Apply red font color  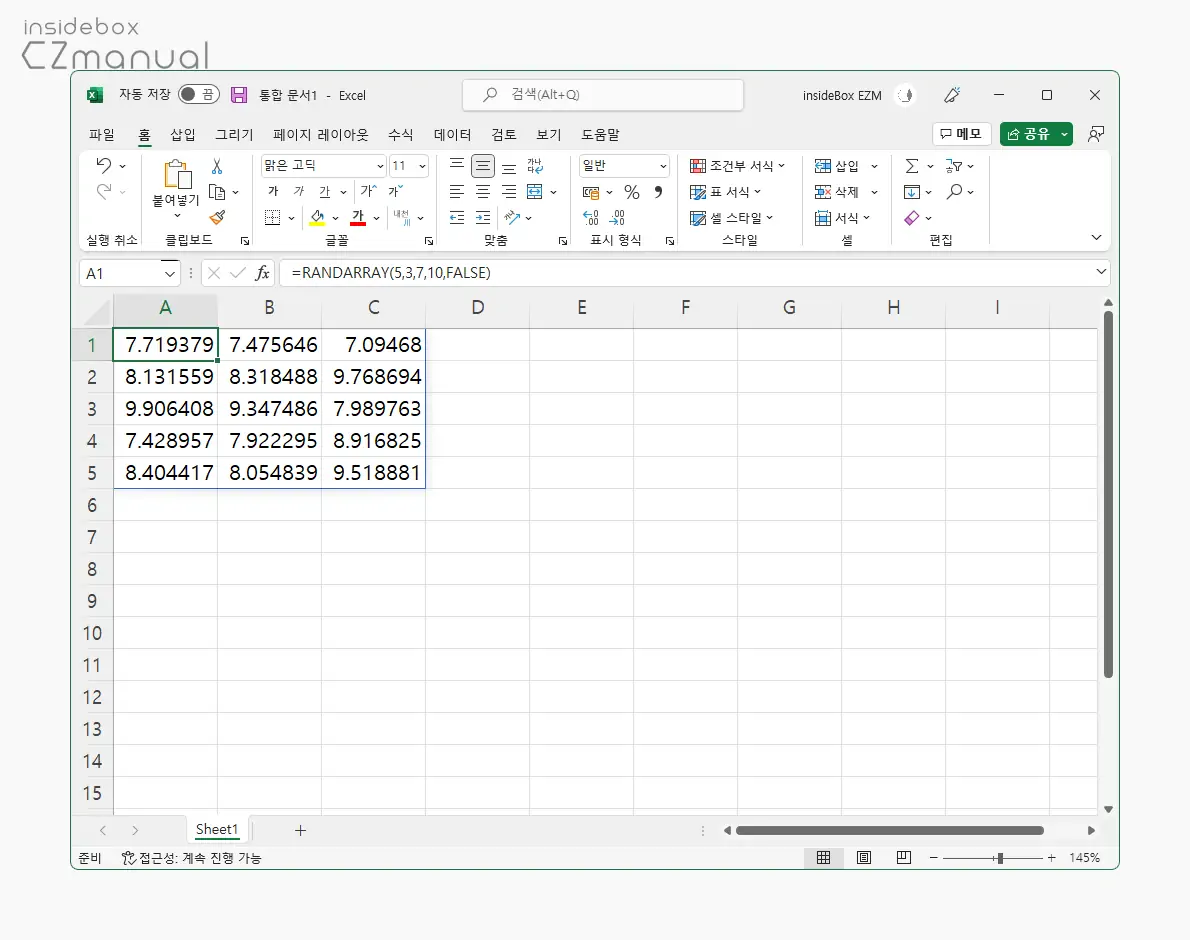click(358, 218)
